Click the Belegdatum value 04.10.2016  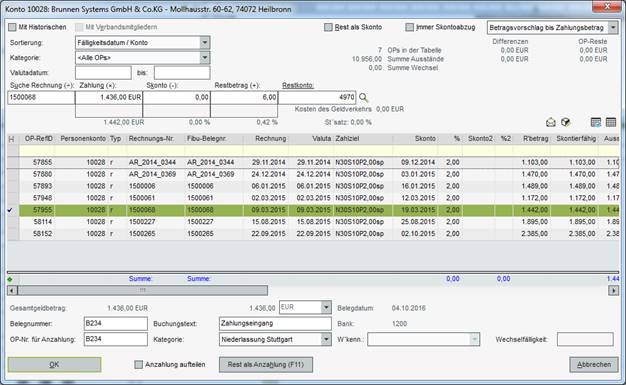click(408, 308)
